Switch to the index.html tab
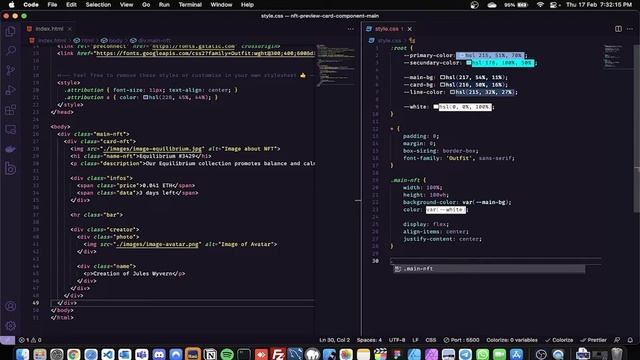 tap(49, 29)
